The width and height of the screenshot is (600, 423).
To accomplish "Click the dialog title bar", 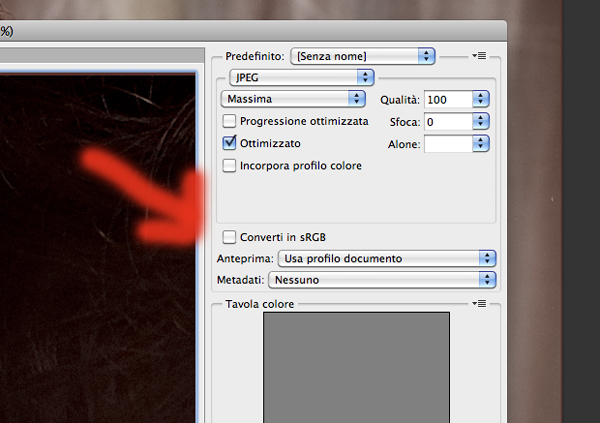I will coord(250,32).
